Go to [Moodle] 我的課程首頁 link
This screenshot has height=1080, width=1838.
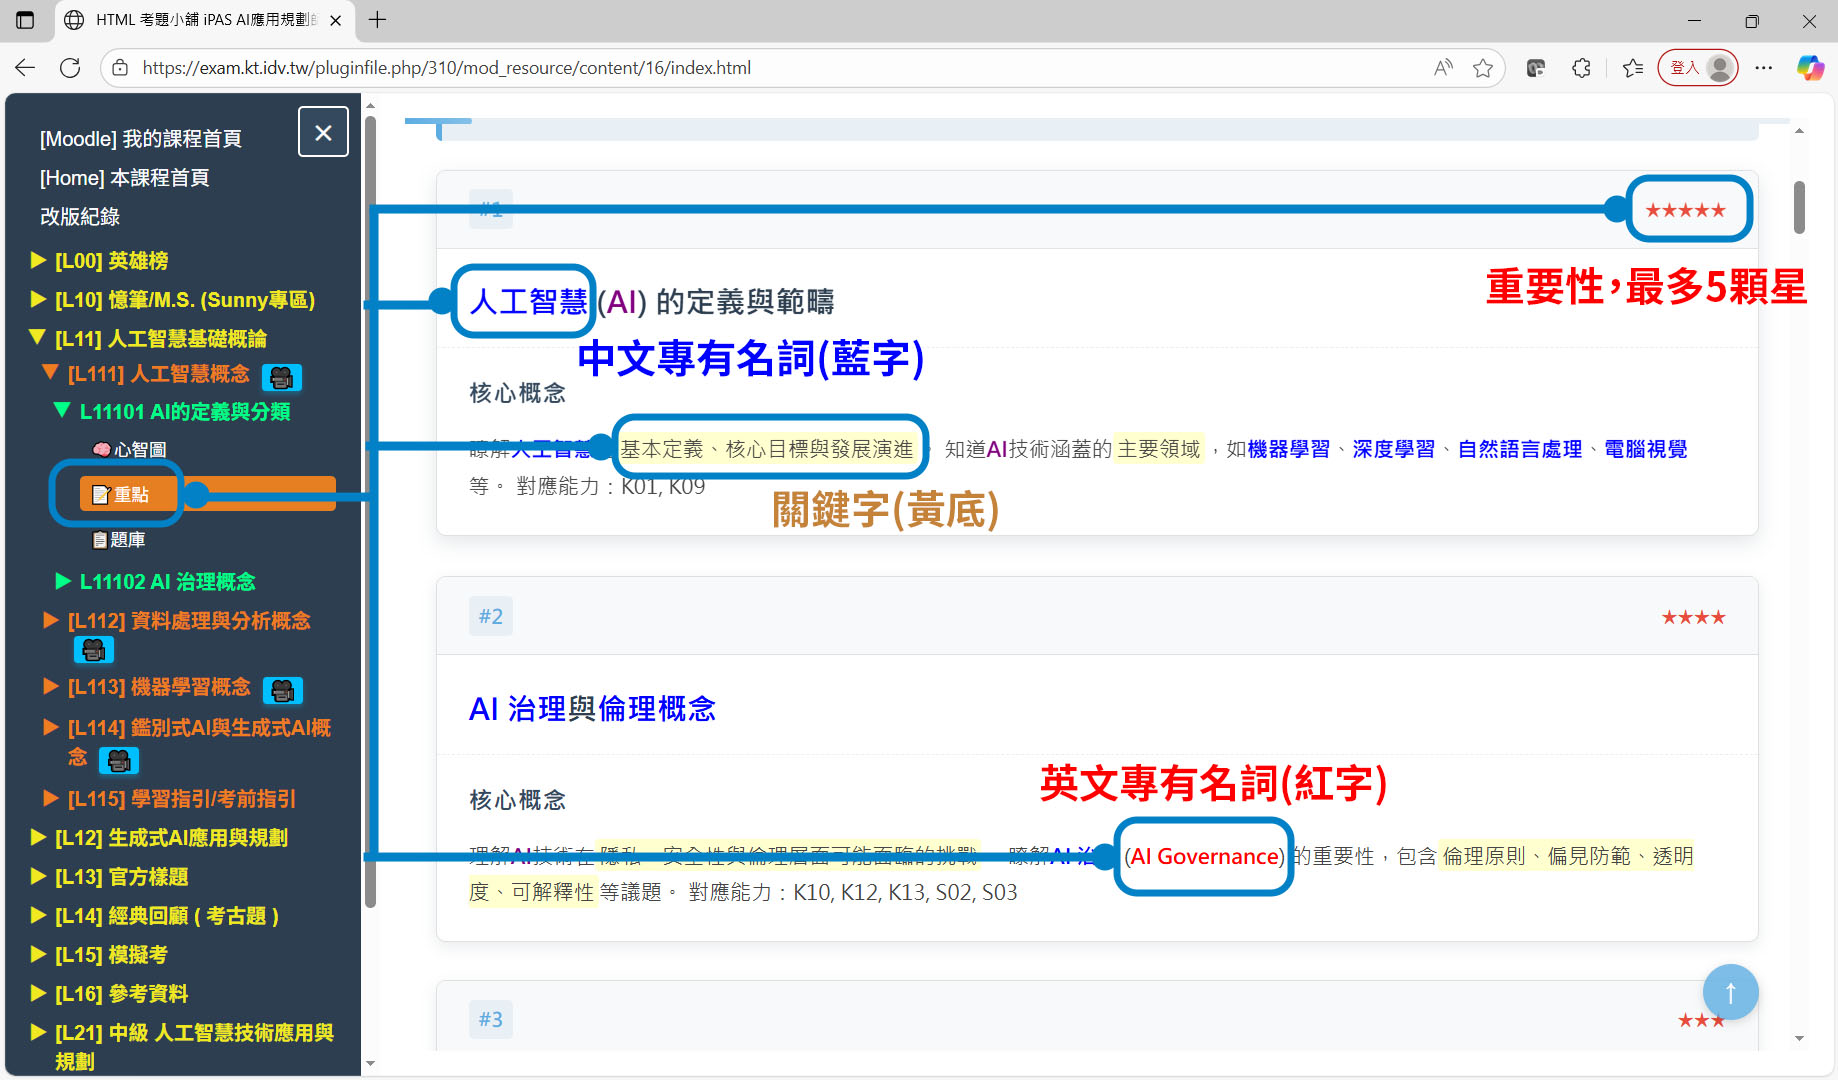(x=141, y=139)
